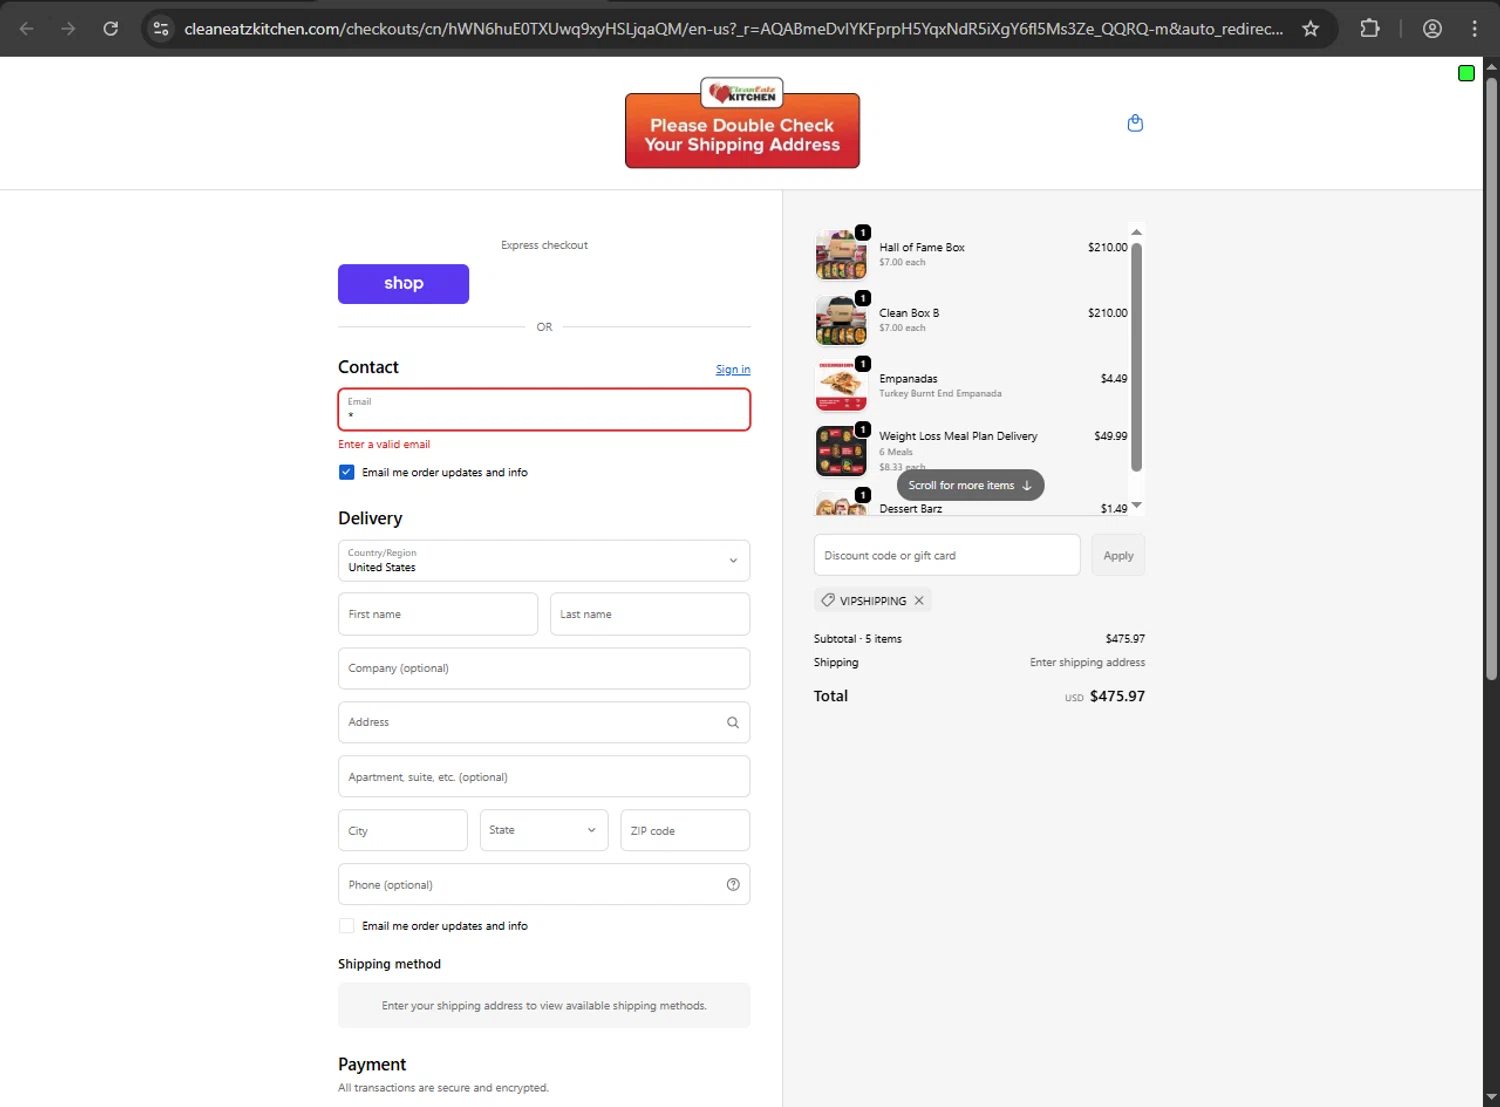Click the Sign in link
Screen dimensions: 1500x1107
pyautogui.click(x=733, y=370)
